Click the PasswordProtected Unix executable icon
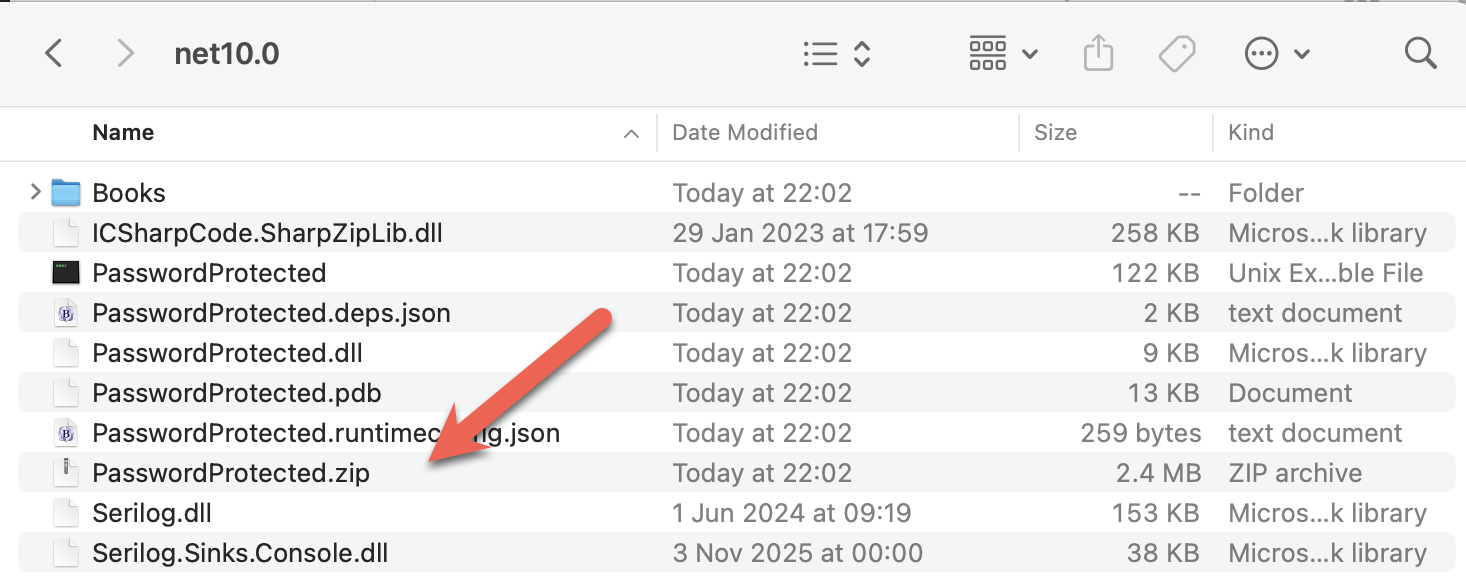 [65, 272]
